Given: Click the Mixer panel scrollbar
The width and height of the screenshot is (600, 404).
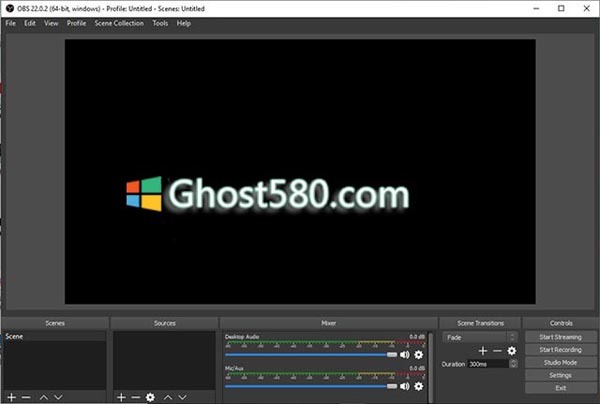Looking at the screenshot, I should tap(431, 366).
